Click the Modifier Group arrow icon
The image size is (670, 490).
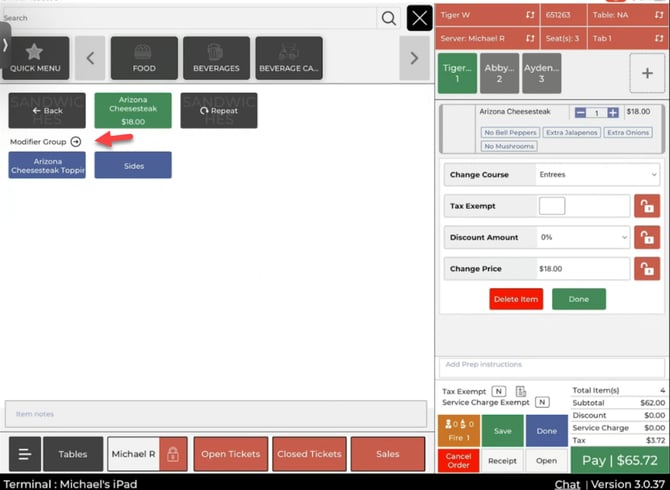point(76,142)
